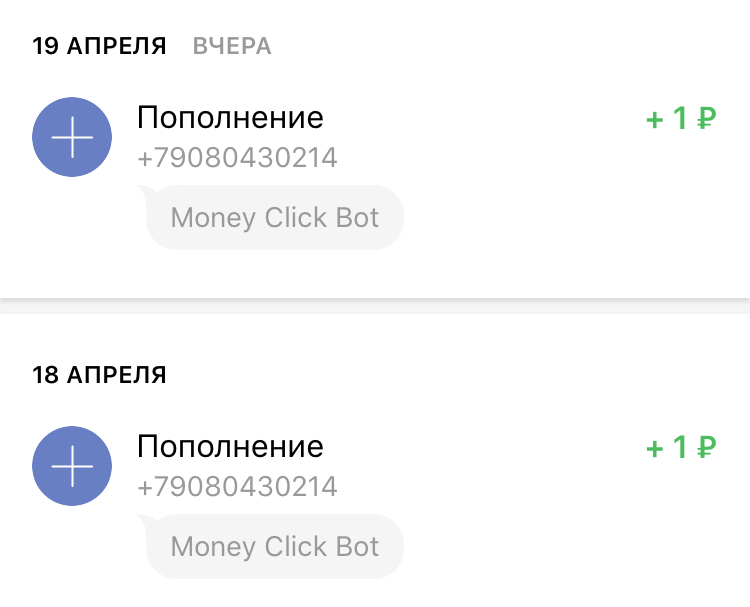This screenshot has width=750, height=607.
Task: Open the 19 April "Пополнение" transaction title
Action: click(x=230, y=117)
